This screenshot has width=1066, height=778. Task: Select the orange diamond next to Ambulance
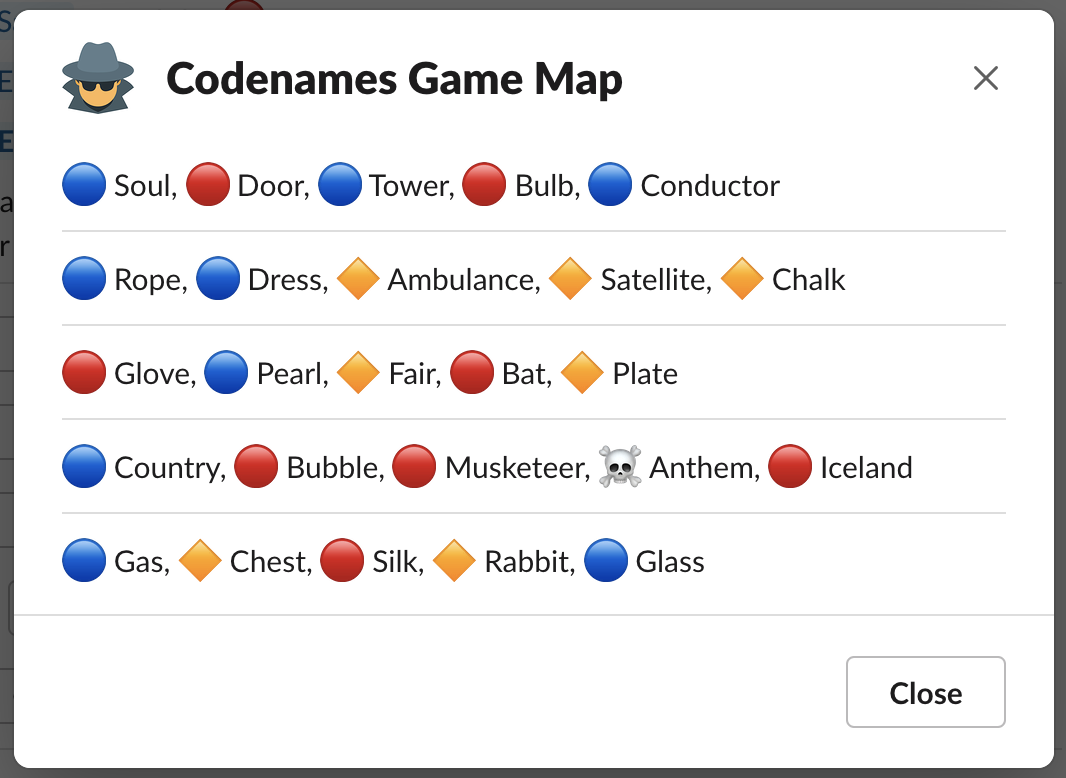point(357,279)
